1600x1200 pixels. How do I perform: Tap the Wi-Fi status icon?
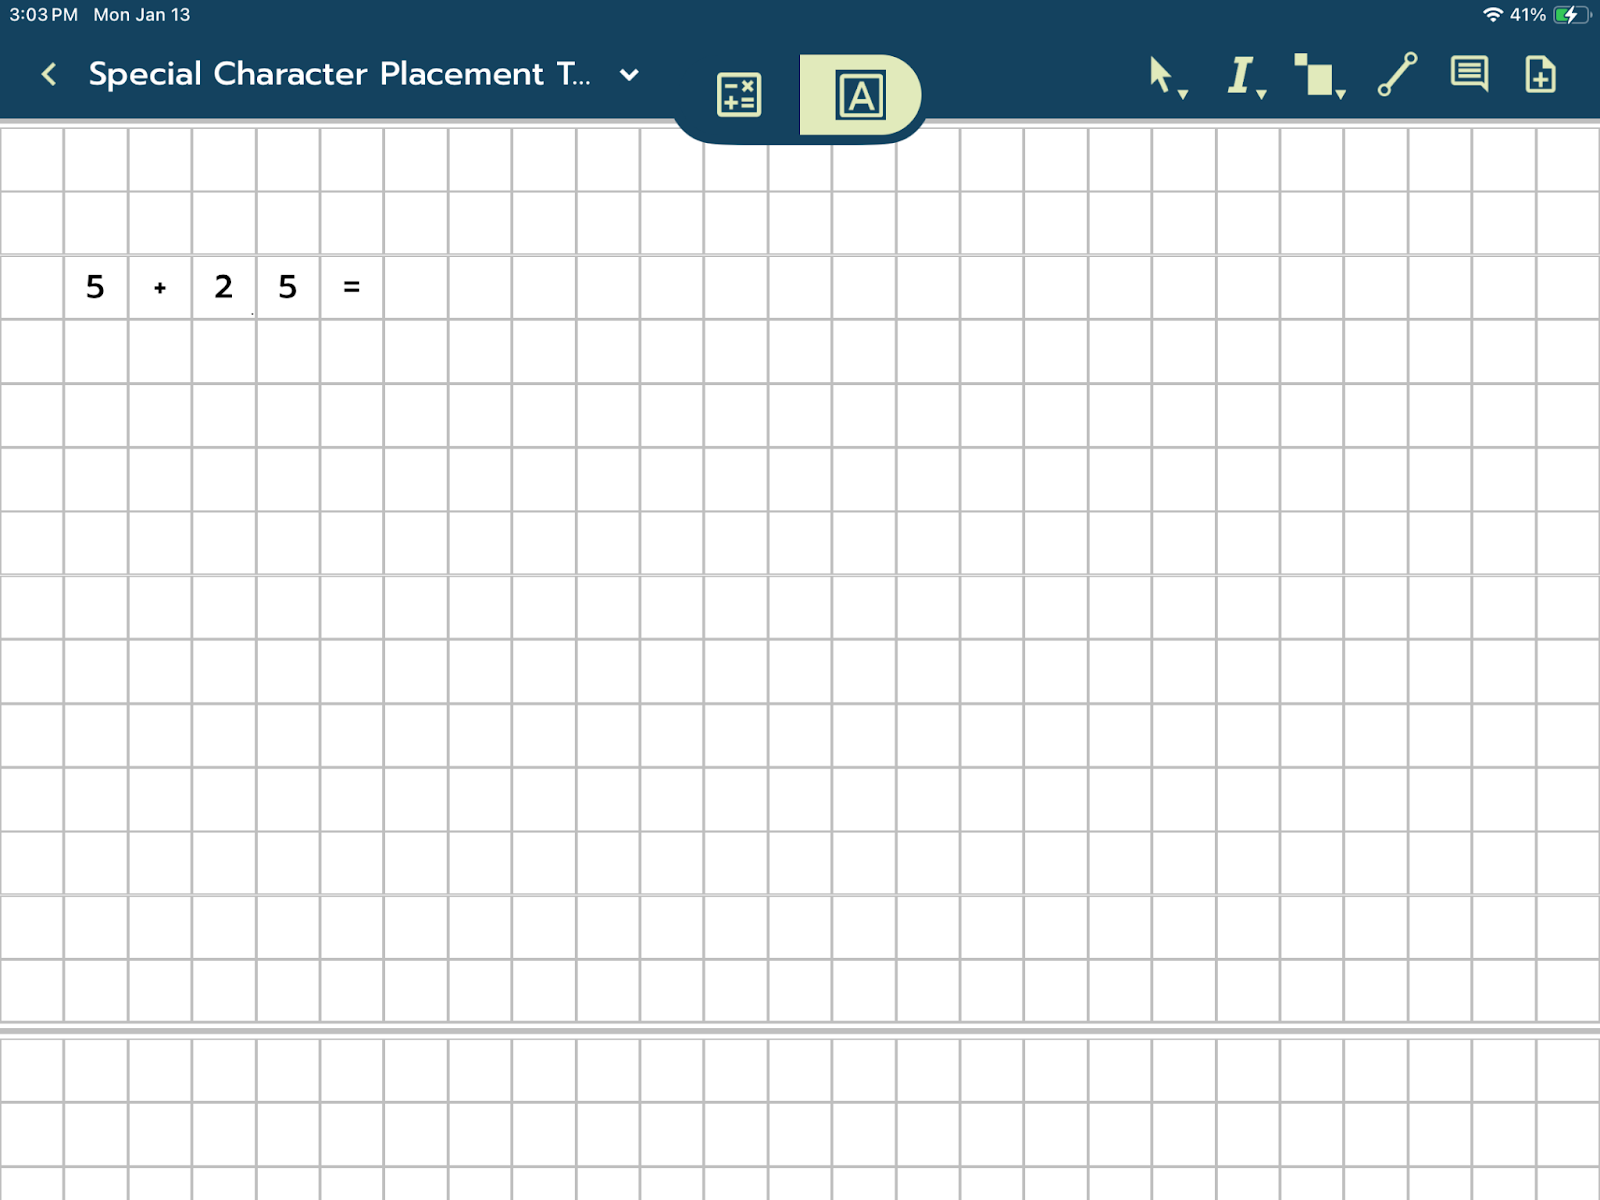click(1492, 15)
